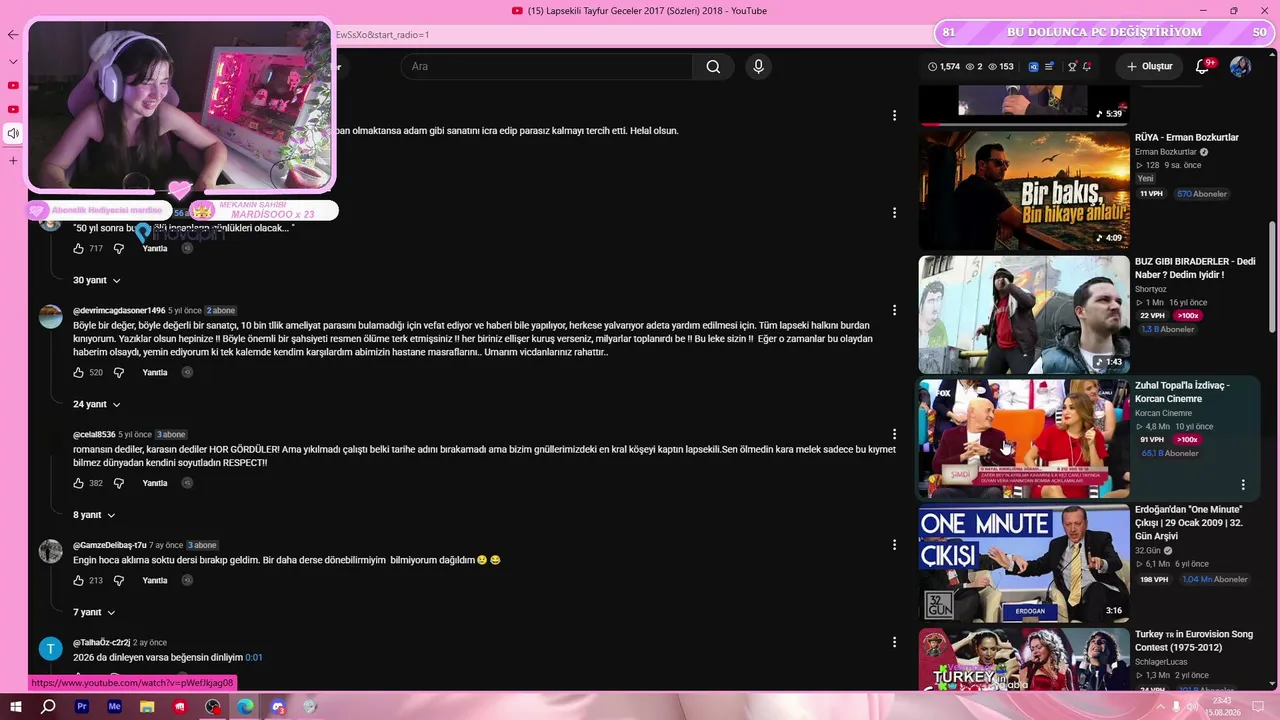Click the Korcan Cinemre channel name
Image resolution: width=1280 pixels, height=720 pixels.
(x=1163, y=413)
